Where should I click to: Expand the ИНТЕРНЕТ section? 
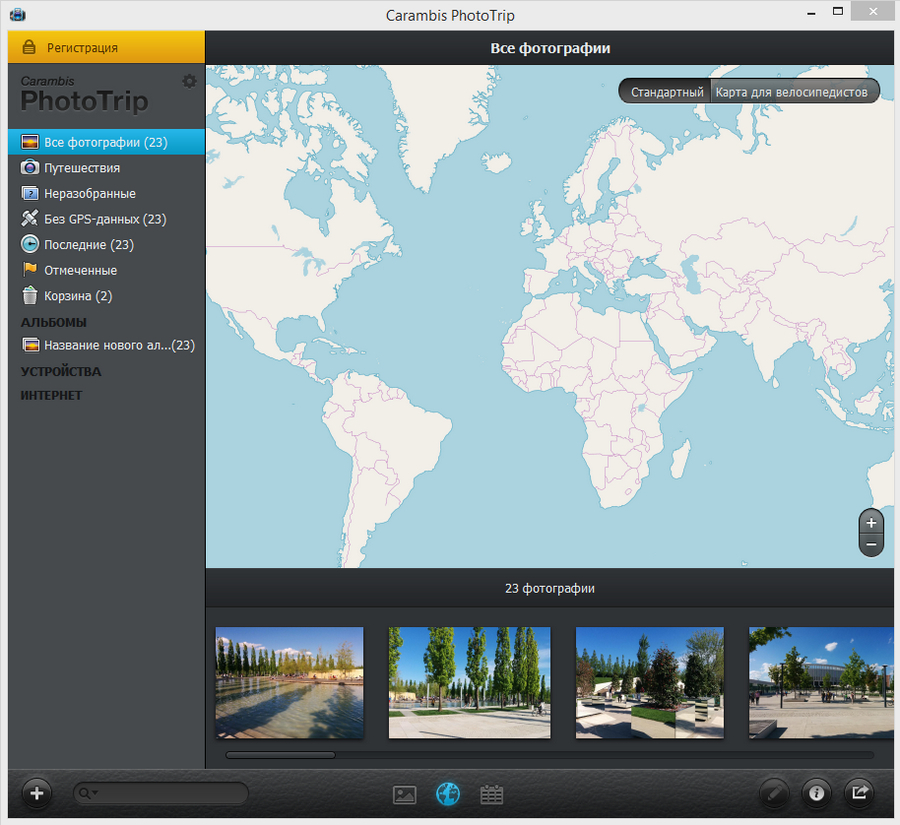click(51, 395)
